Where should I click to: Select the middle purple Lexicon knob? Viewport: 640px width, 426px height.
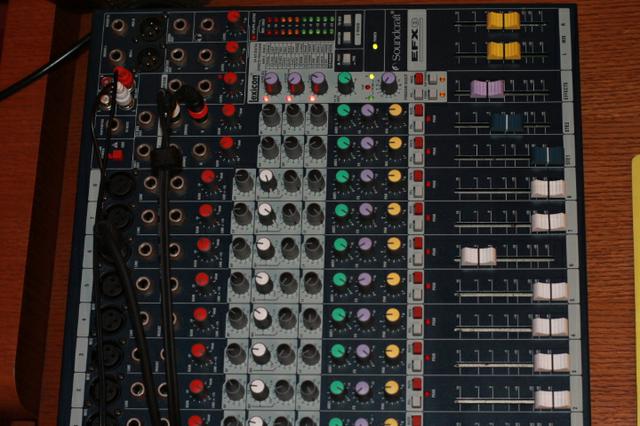click(x=296, y=83)
